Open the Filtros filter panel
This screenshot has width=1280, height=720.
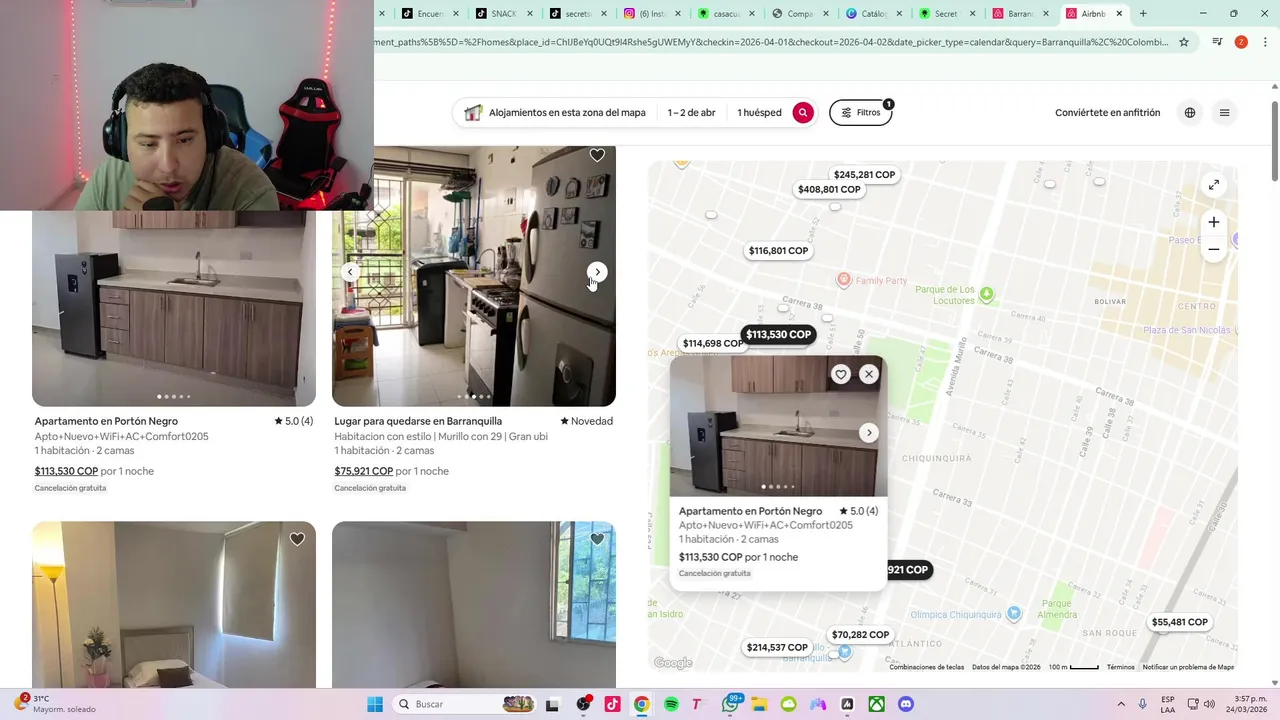(861, 113)
